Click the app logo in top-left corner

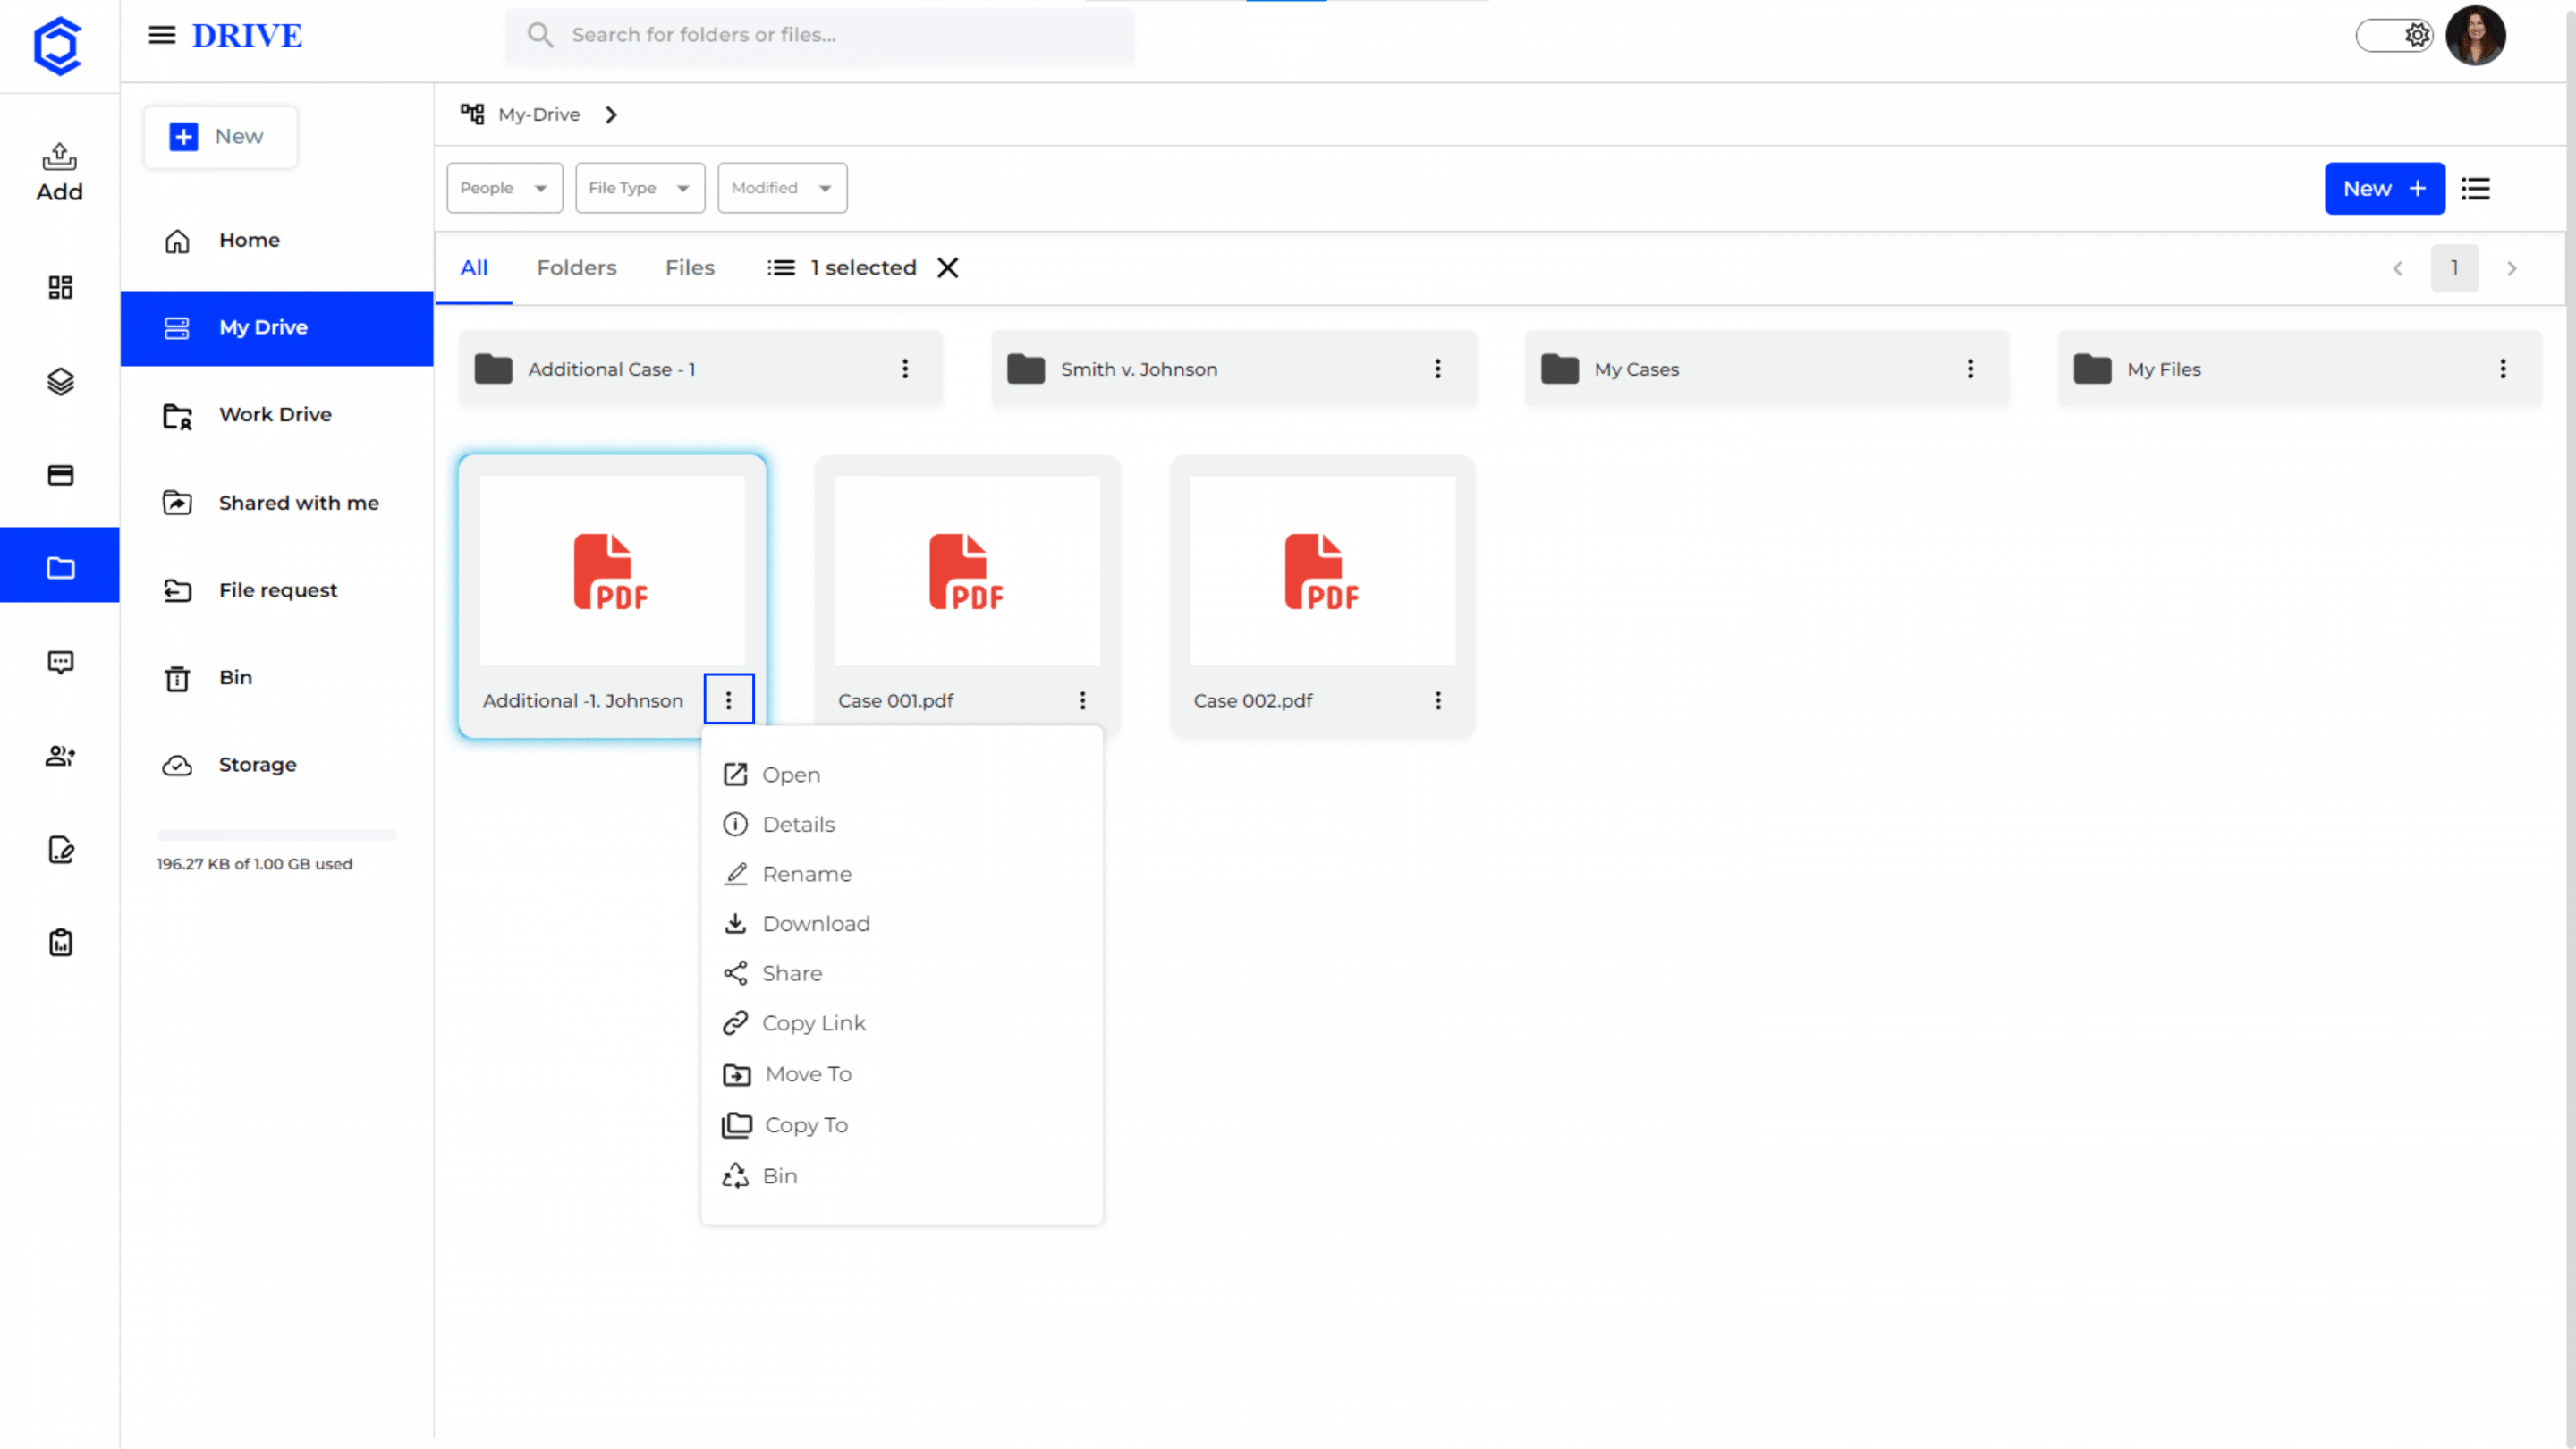(57, 45)
